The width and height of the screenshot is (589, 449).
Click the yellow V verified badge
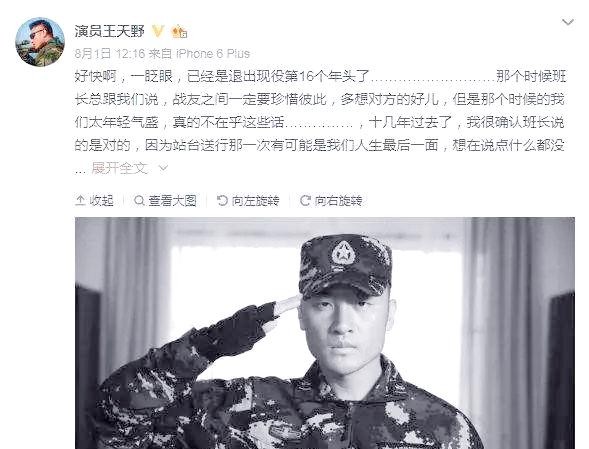[x=158, y=31]
